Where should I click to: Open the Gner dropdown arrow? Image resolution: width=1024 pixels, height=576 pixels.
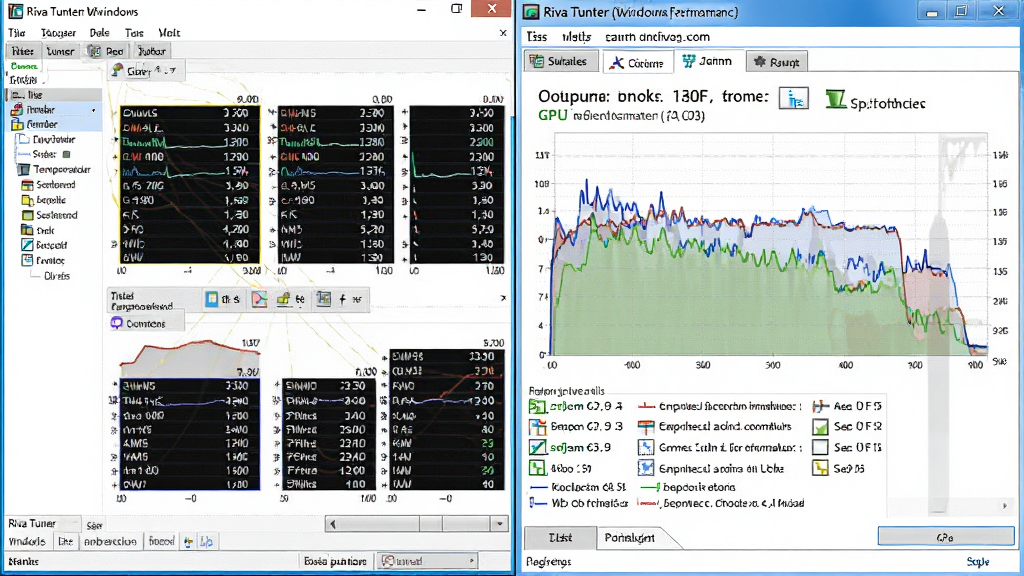tap(171, 71)
